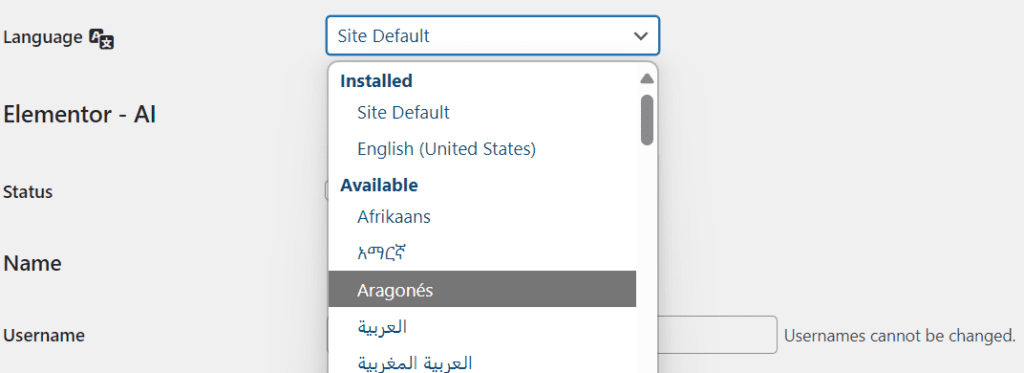This screenshot has height=373, width=1024.
Task: Click the translation icon beside Language
Action: click(x=101, y=39)
